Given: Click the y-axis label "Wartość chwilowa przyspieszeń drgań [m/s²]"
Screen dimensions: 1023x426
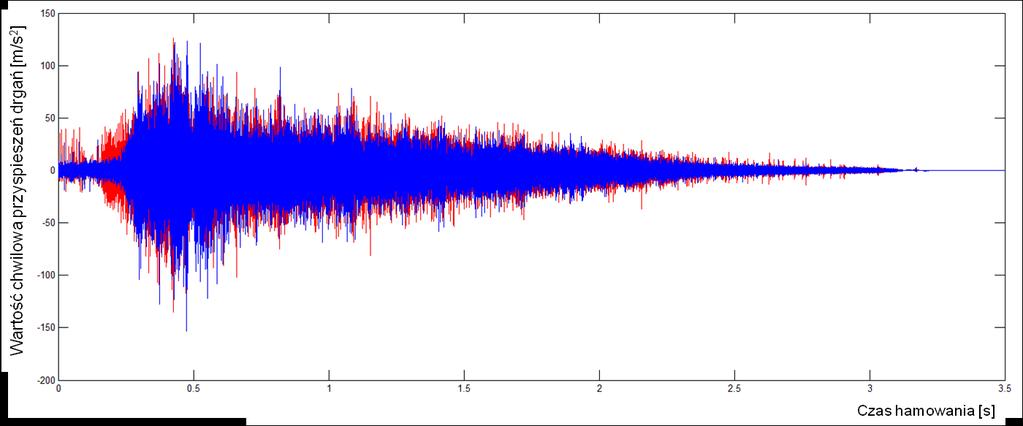Looking at the screenshot, I should click(20, 188).
